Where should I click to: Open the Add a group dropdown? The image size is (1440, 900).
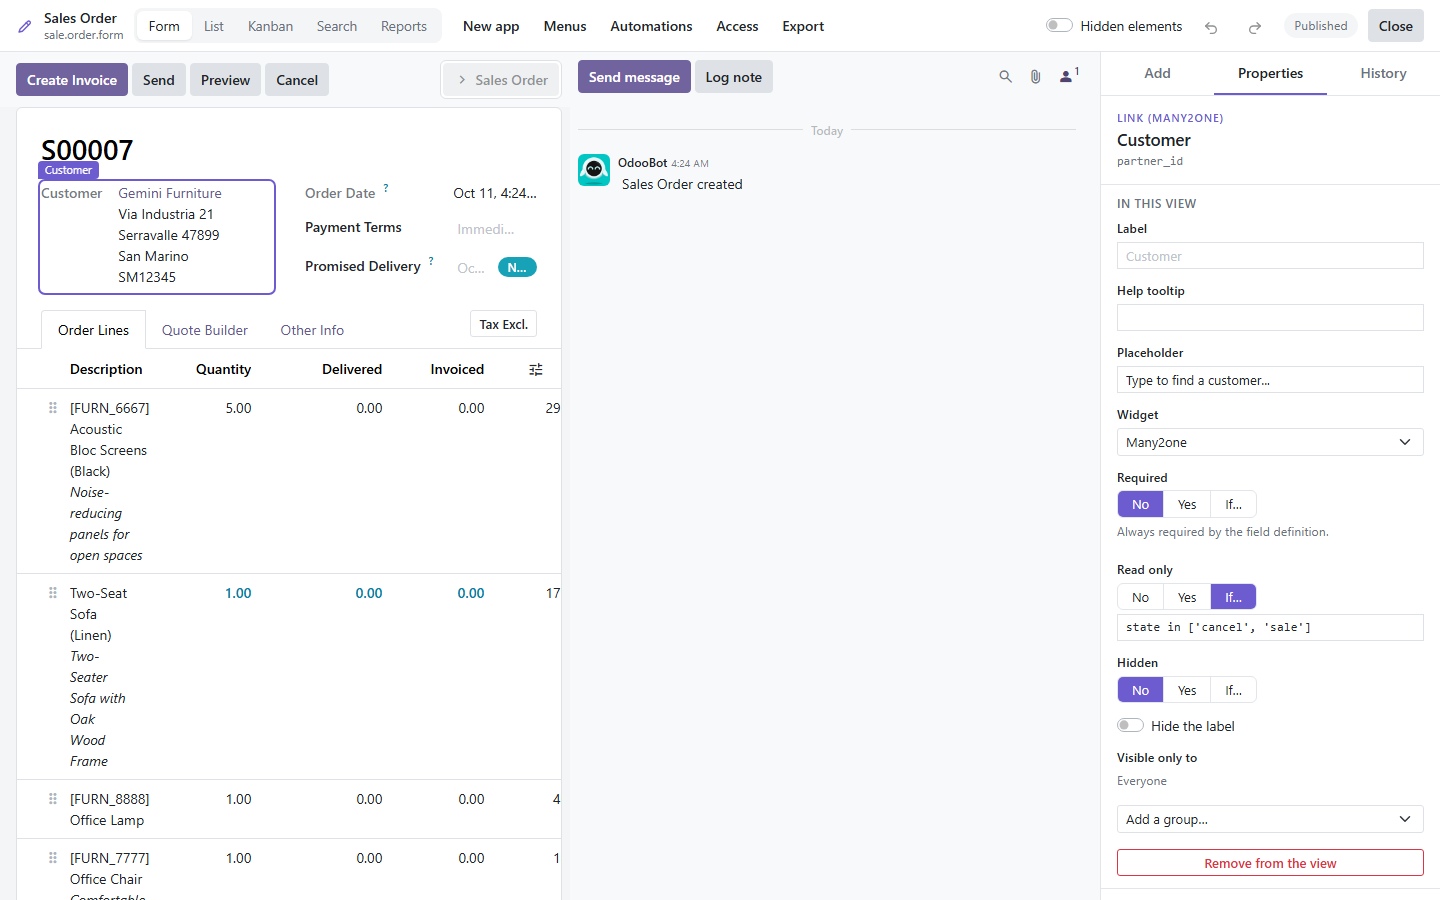pos(1270,819)
